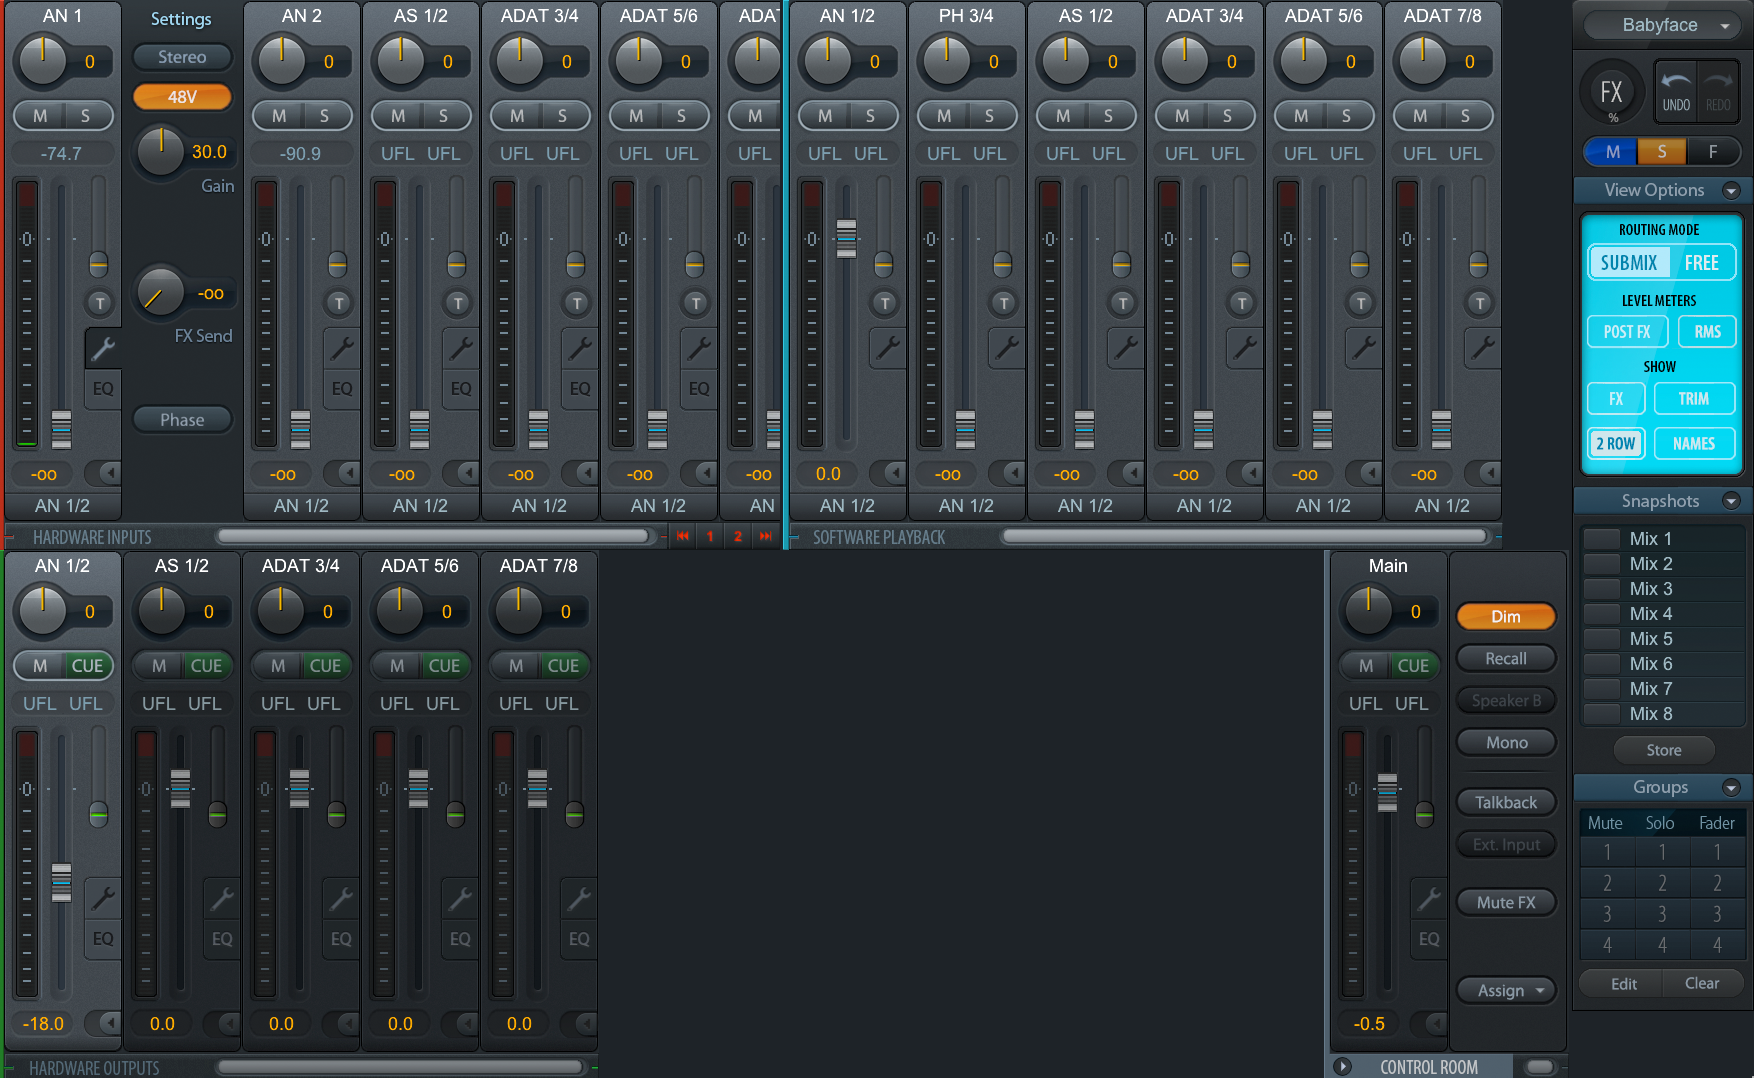Open wrench settings on PH 3/4 playback channel
This screenshot has width=1754, height=1078.
[x=1006, y=348]
